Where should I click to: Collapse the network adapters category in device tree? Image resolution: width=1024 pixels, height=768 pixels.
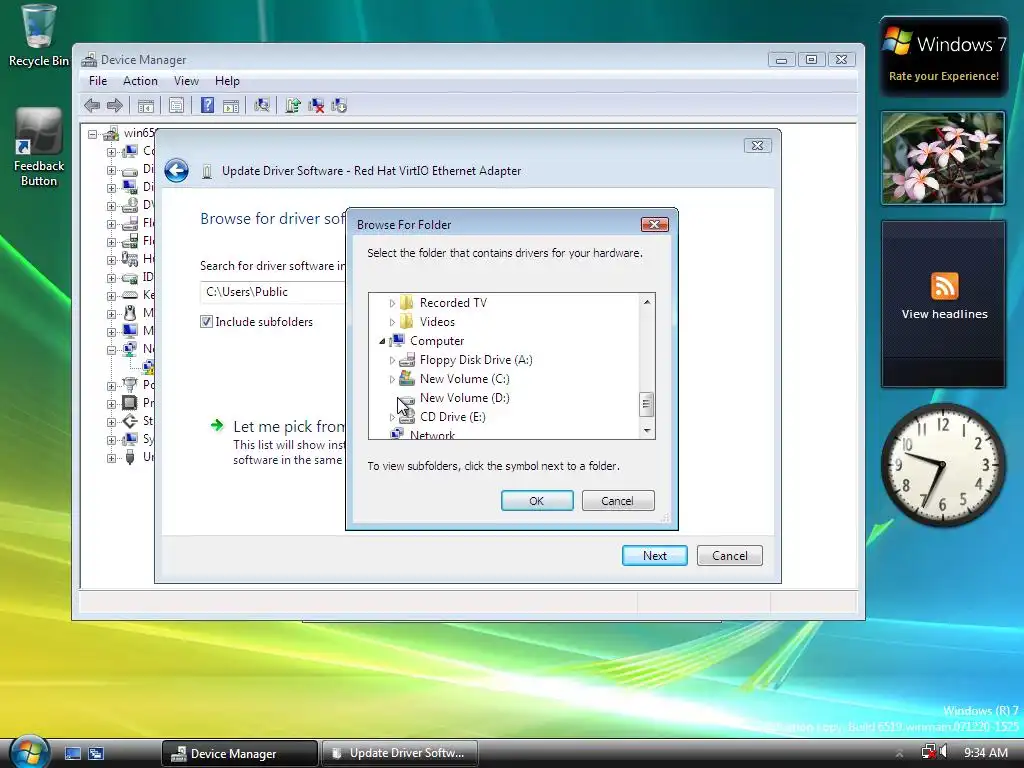pos(111,349)
